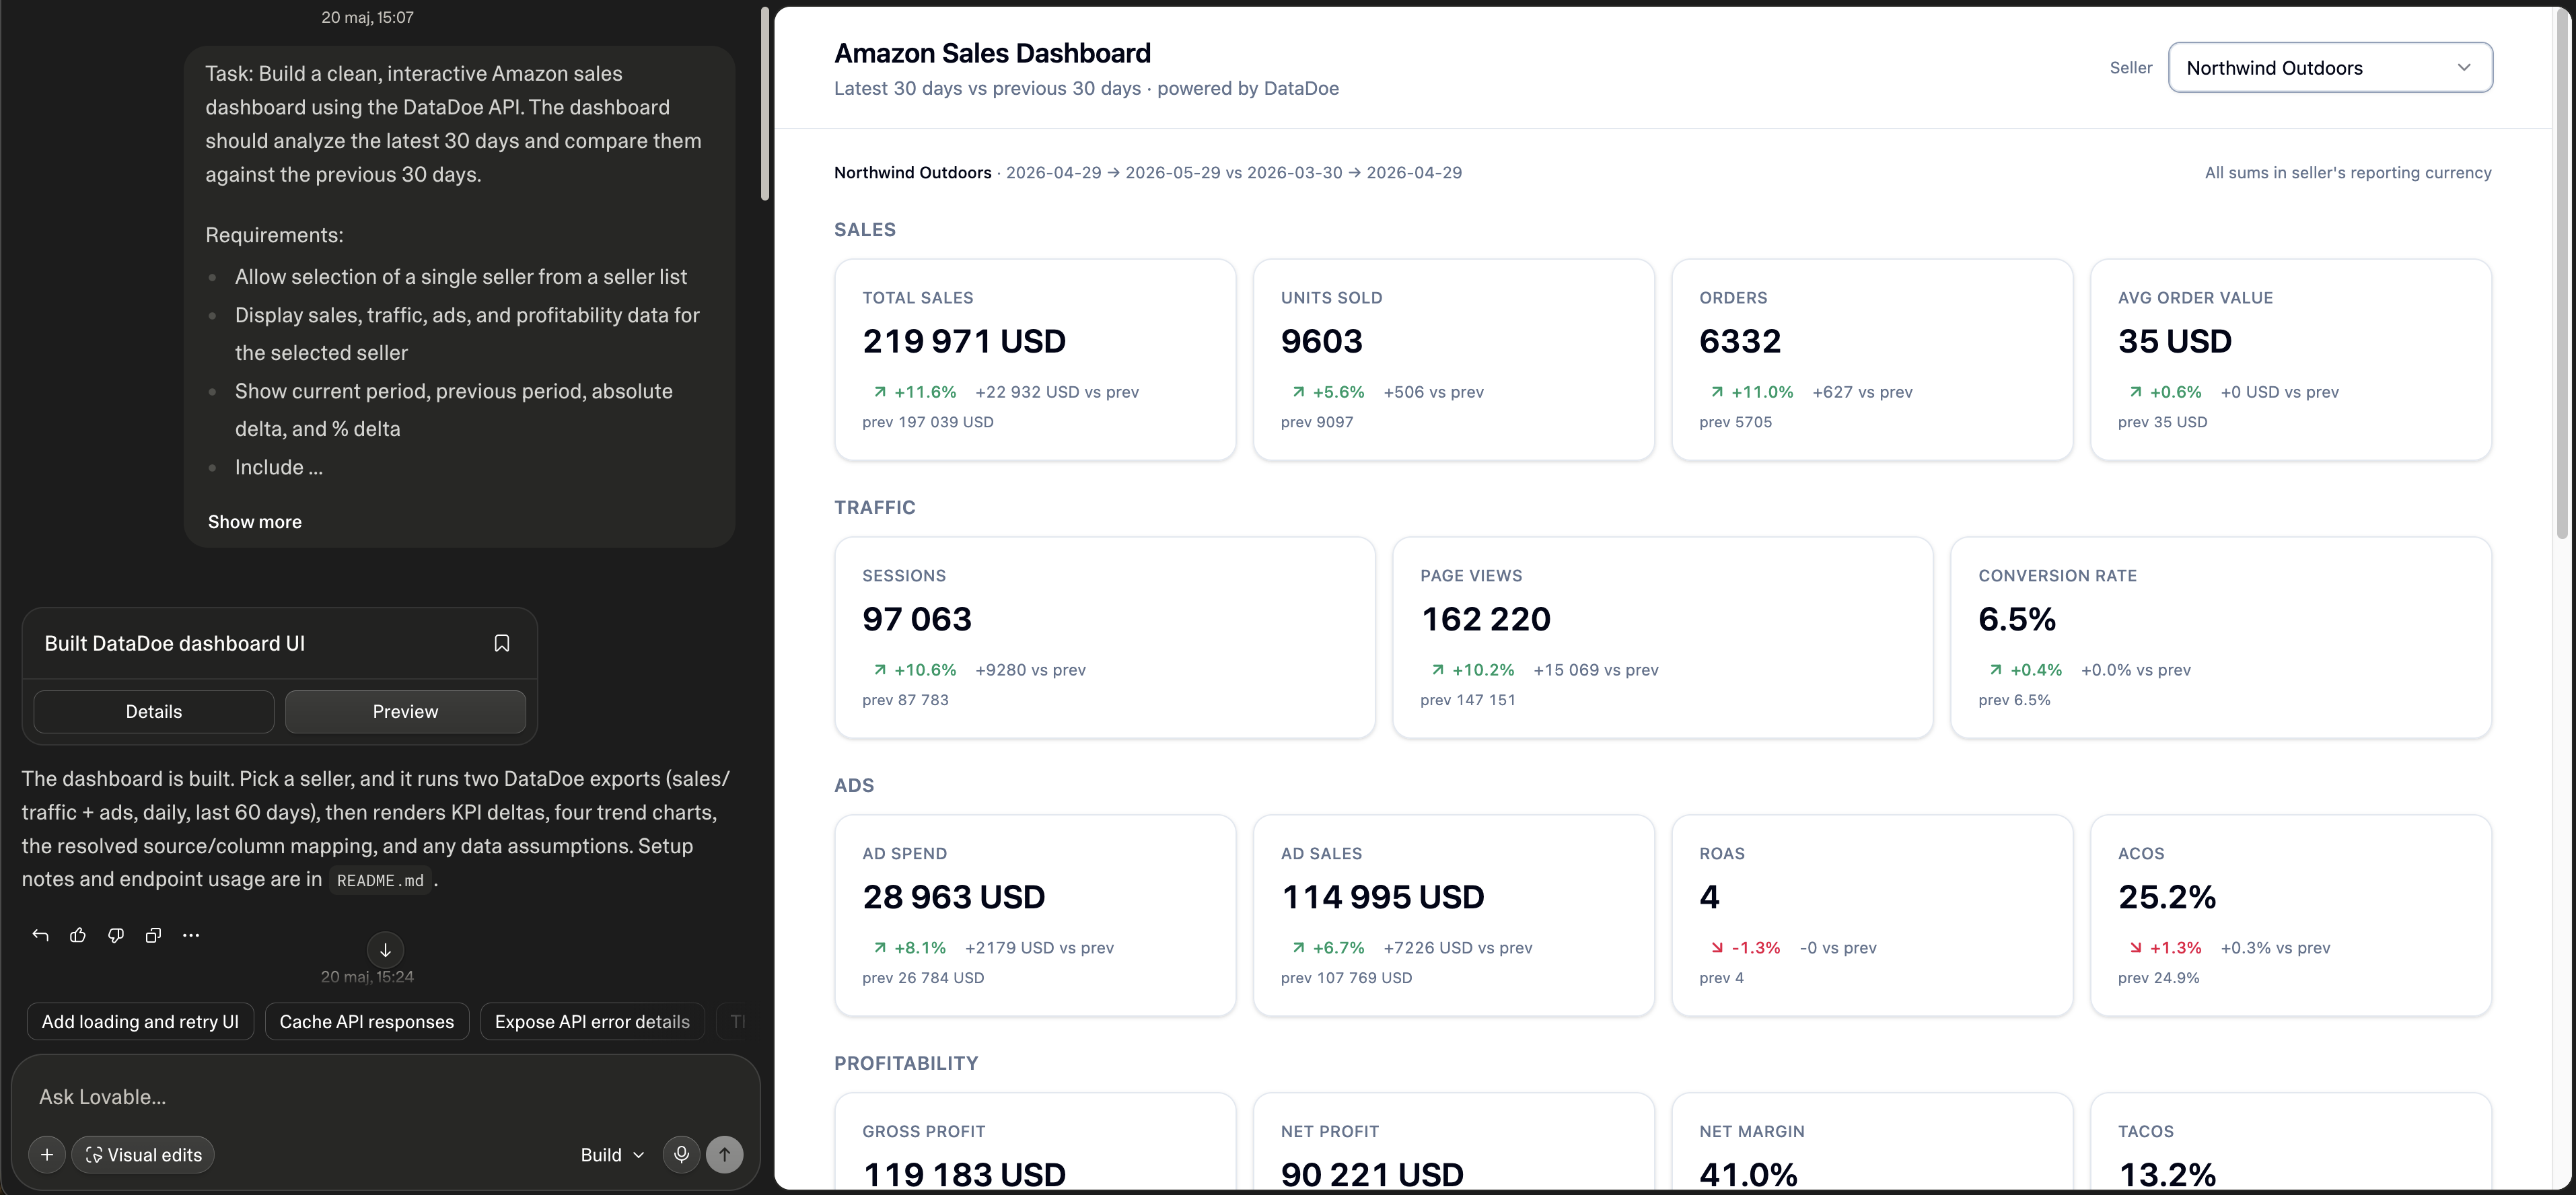Click the NET PROFIT card label
Viewport: 2576px width, 1195px height.
(x=1329, y=1132)
